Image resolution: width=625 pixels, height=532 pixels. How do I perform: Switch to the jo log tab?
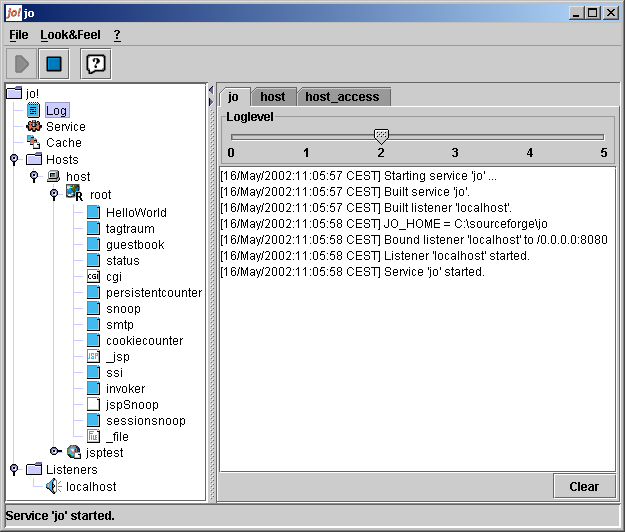pyautogui.click(x=234, y=97)
